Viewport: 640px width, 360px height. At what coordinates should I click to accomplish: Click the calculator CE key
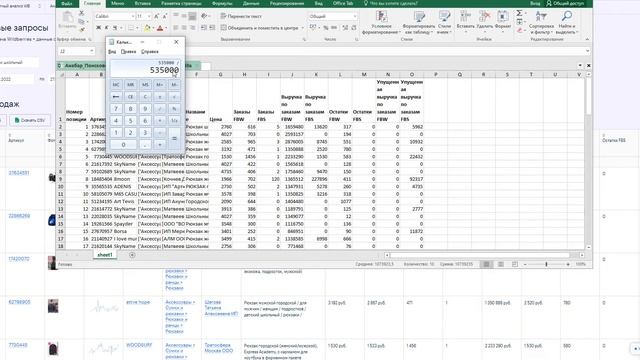coord(131,97)
